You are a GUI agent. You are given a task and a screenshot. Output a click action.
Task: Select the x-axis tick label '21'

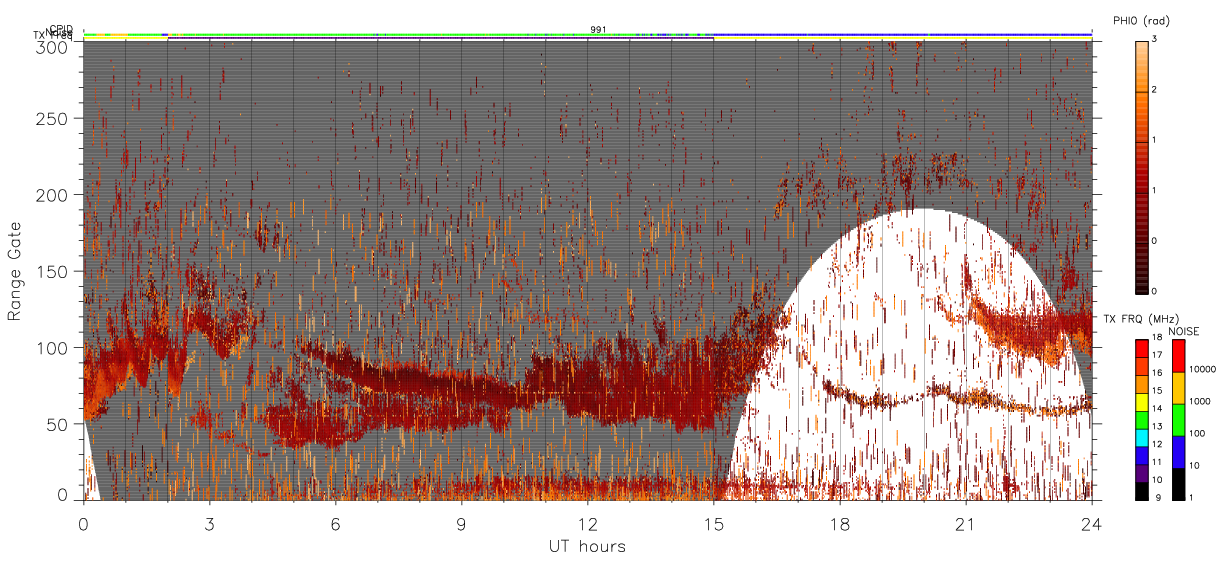[x=965, y=523]
